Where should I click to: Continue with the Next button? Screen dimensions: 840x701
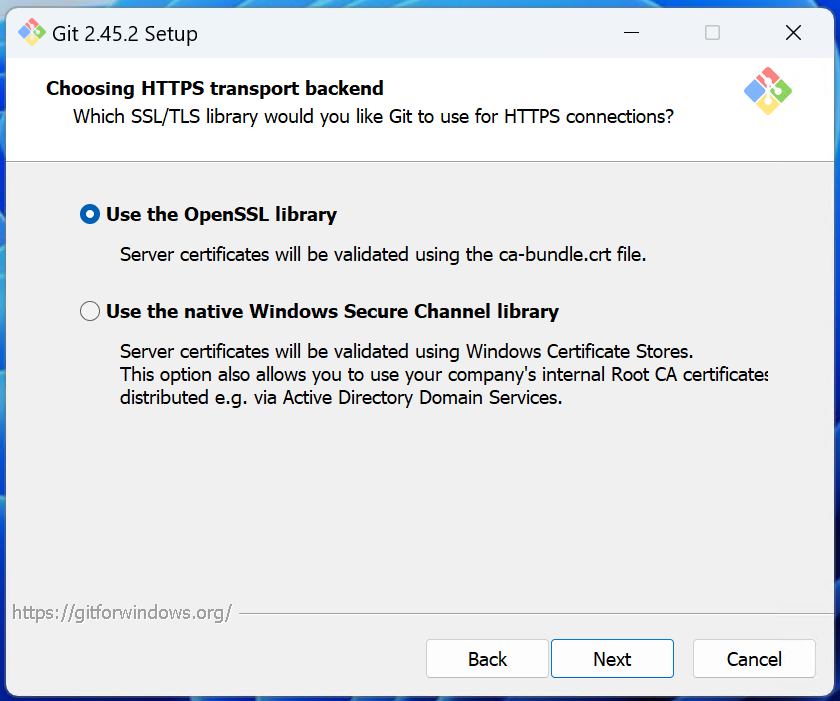coord(612,658)
